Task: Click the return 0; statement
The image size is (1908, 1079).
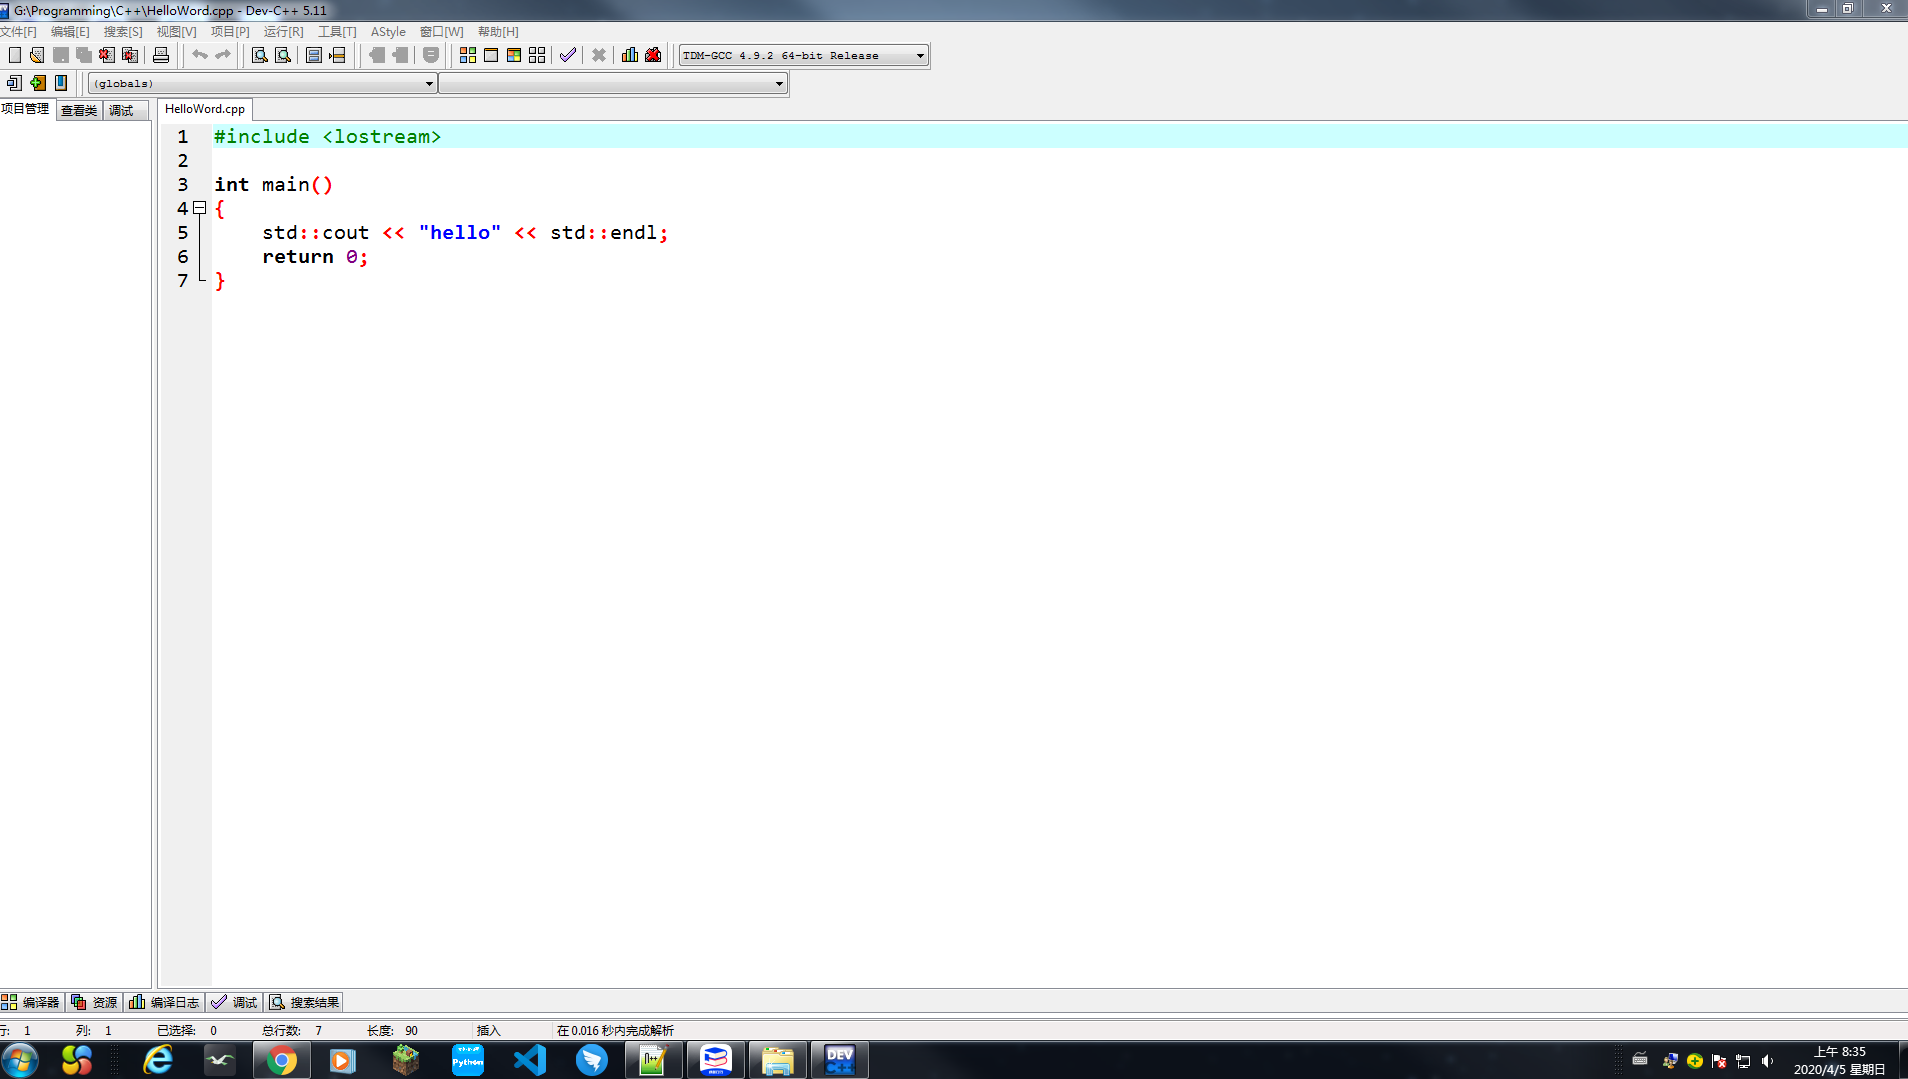Action: pyautogui.click(x=315, y=257)
